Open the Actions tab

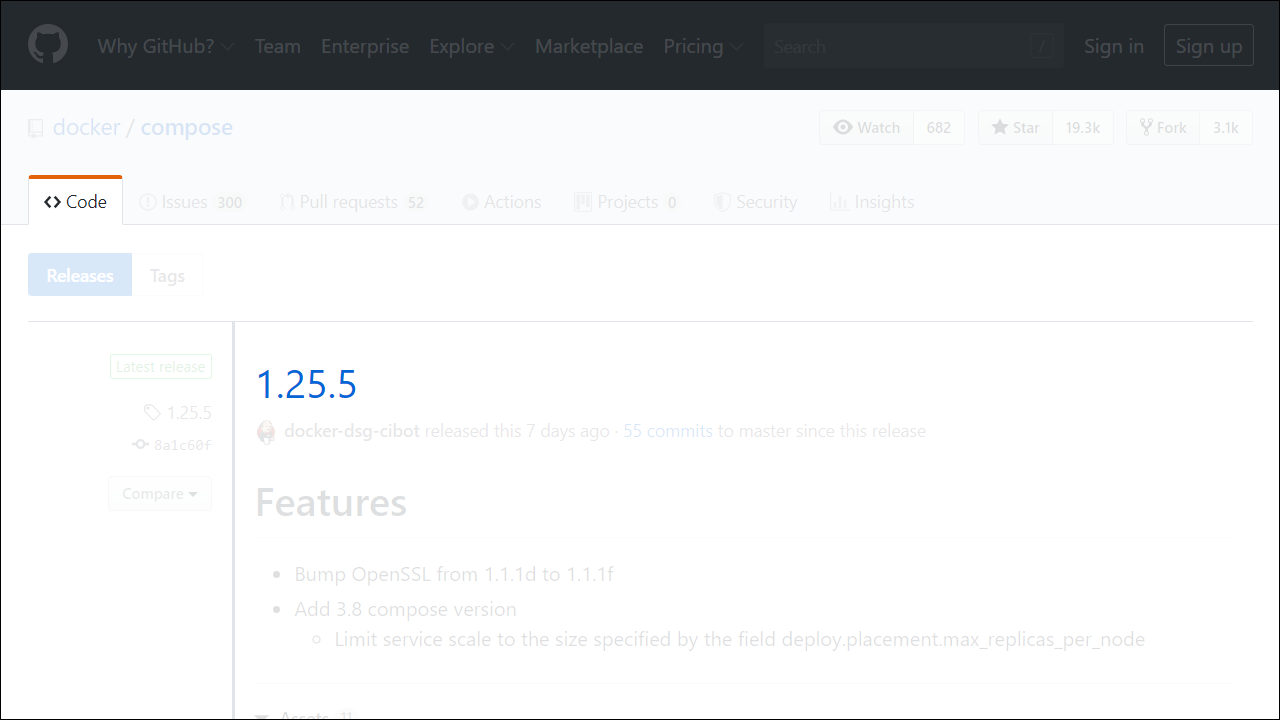click(502, 202)
